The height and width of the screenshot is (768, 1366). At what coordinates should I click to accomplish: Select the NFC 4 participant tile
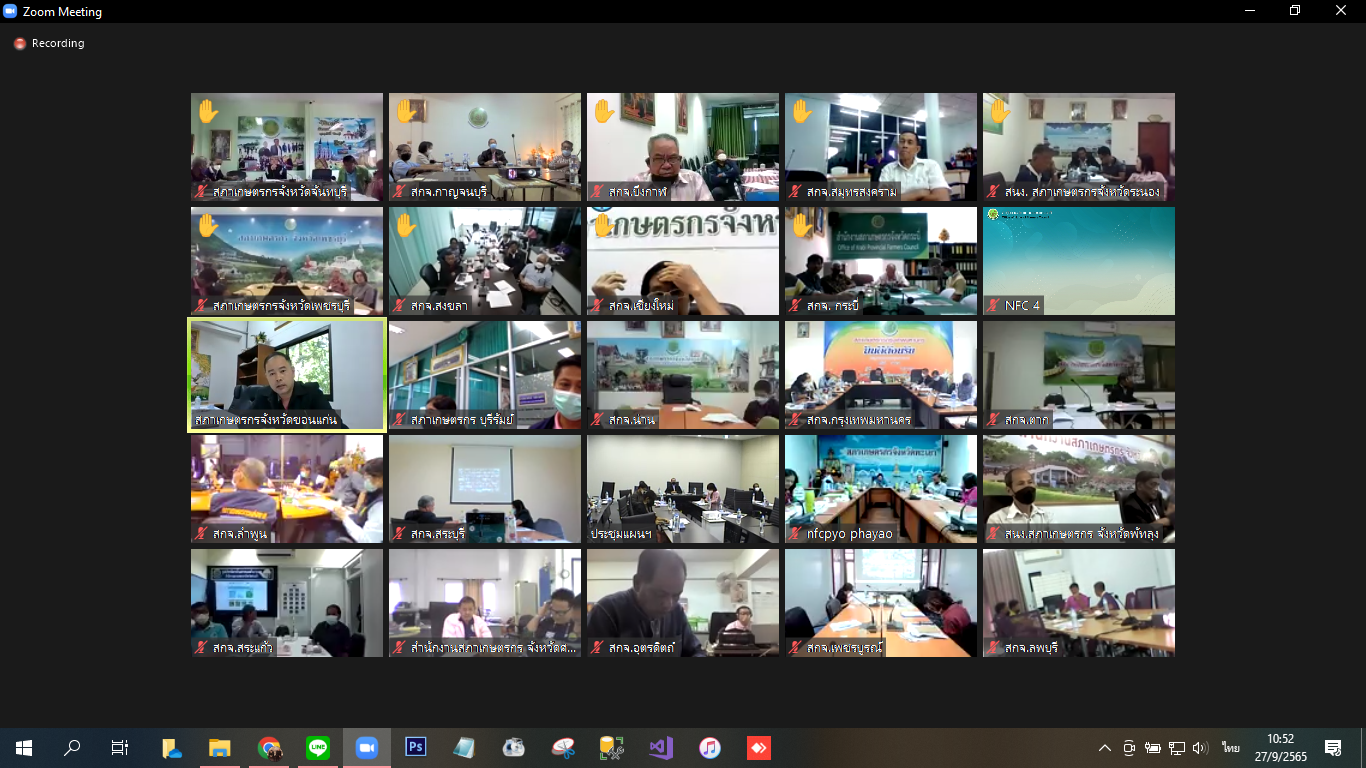coord(1079,261)
